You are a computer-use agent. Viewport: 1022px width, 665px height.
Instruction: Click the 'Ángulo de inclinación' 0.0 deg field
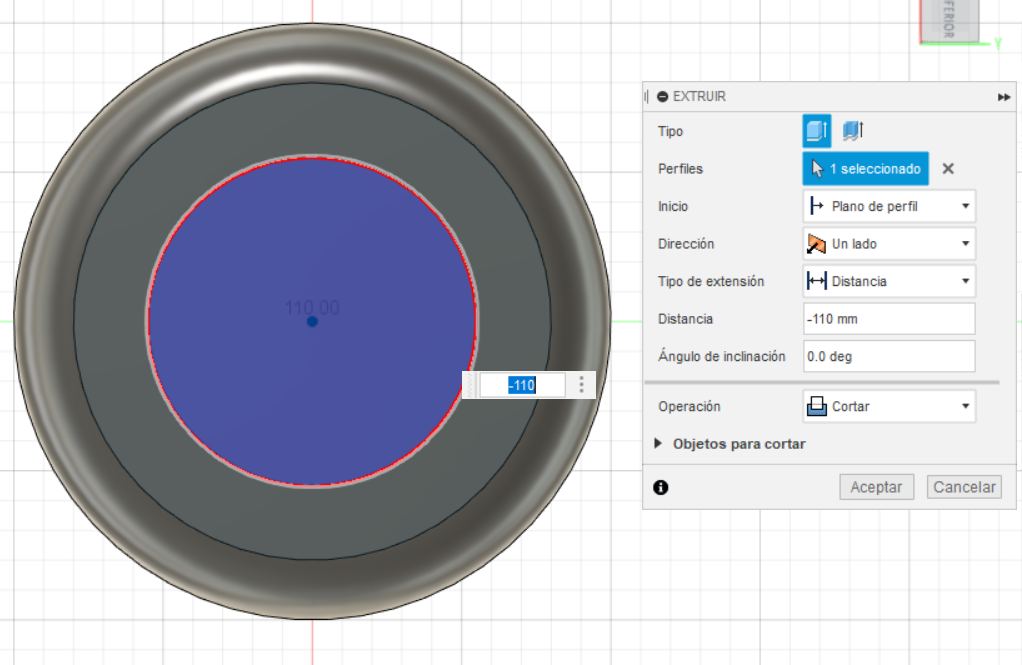888,357
